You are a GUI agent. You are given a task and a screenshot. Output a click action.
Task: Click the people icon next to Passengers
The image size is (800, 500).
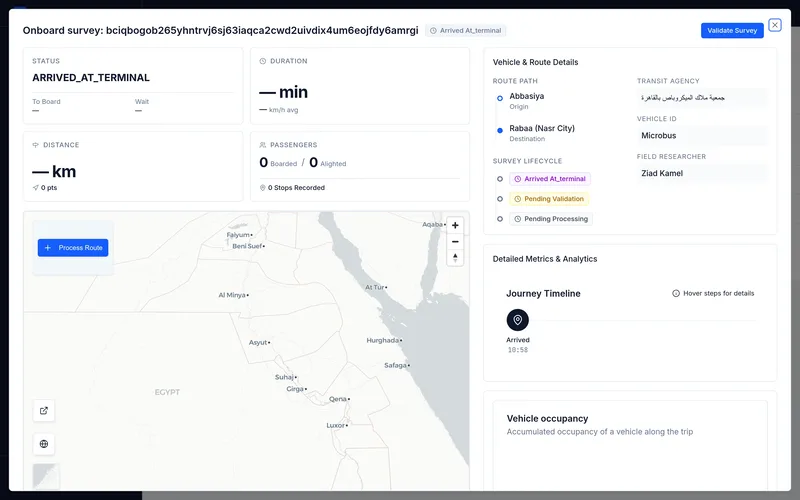(263, 145)
